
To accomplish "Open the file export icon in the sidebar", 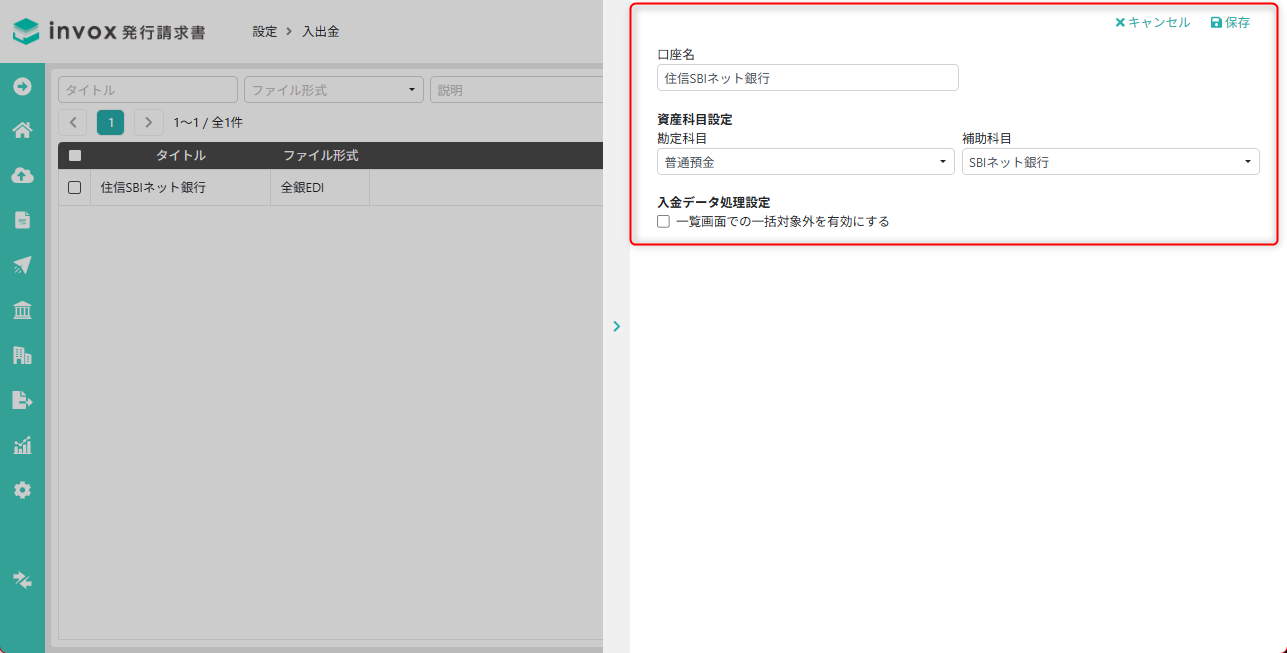I will (22, 400).
